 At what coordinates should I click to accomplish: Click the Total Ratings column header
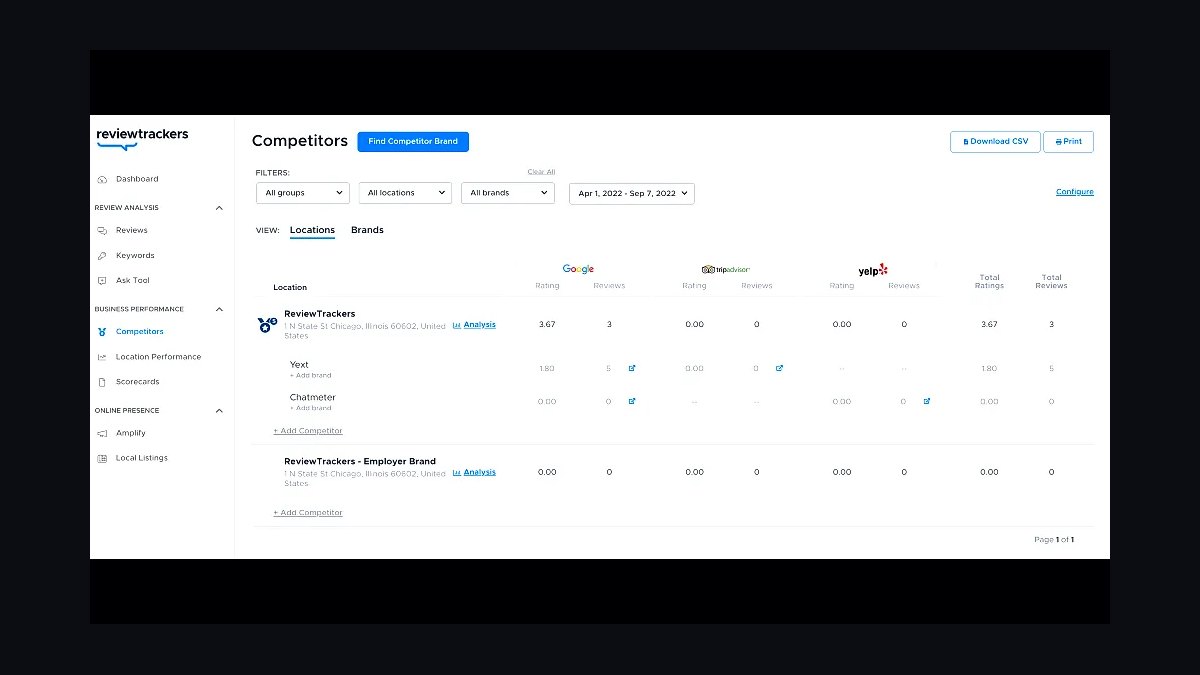coord(989,282)
